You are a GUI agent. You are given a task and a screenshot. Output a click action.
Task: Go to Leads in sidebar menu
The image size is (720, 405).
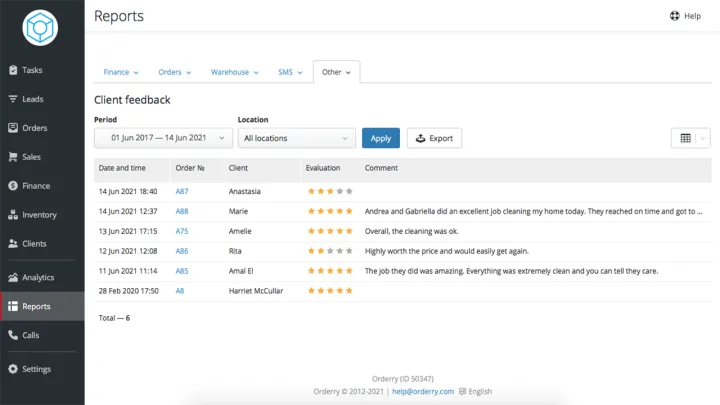[x=33, y=99]
